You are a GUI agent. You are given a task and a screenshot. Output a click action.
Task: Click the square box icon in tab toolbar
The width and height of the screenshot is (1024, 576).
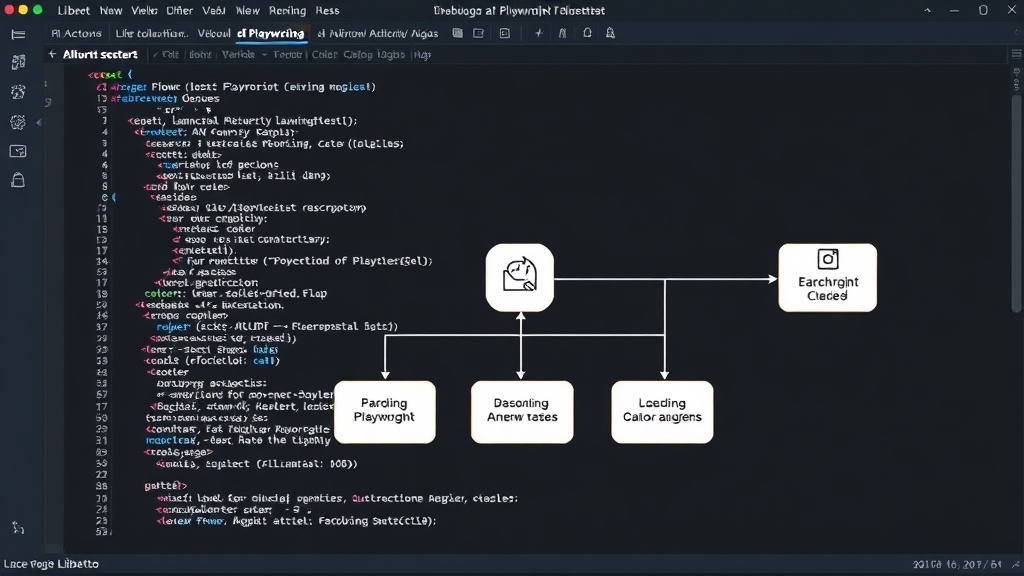pyautogui.click(x=505, y=33)
